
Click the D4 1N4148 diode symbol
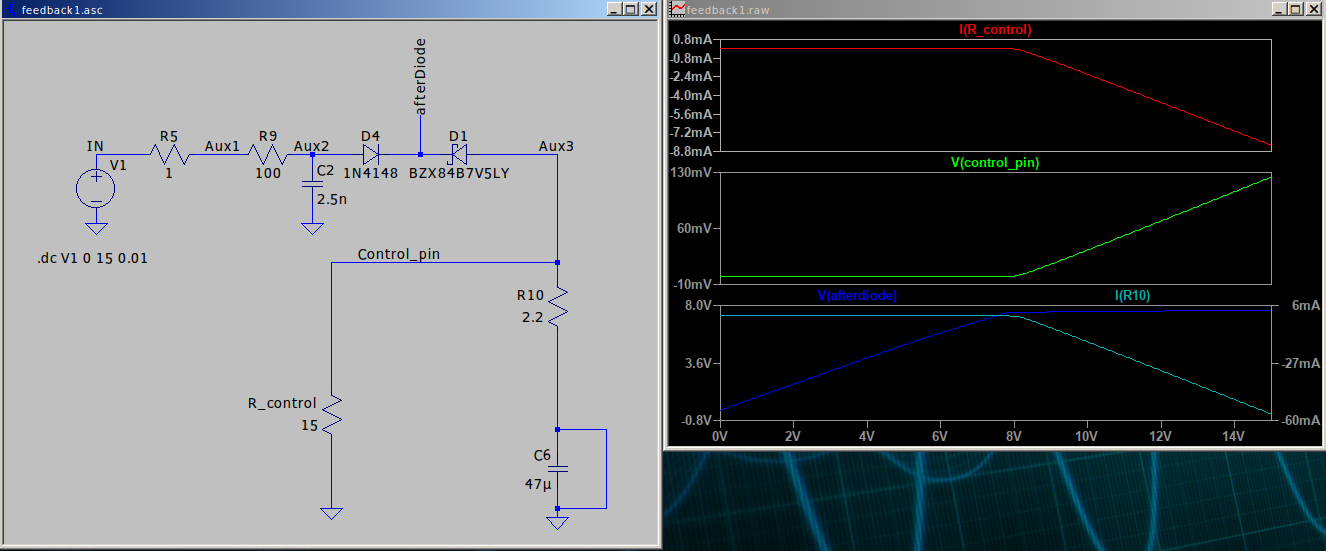click(x=370, y=155)
